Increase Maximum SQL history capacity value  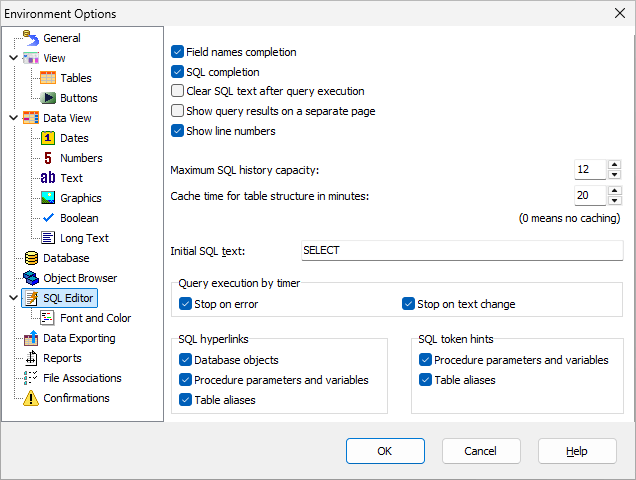click(614, 165)
